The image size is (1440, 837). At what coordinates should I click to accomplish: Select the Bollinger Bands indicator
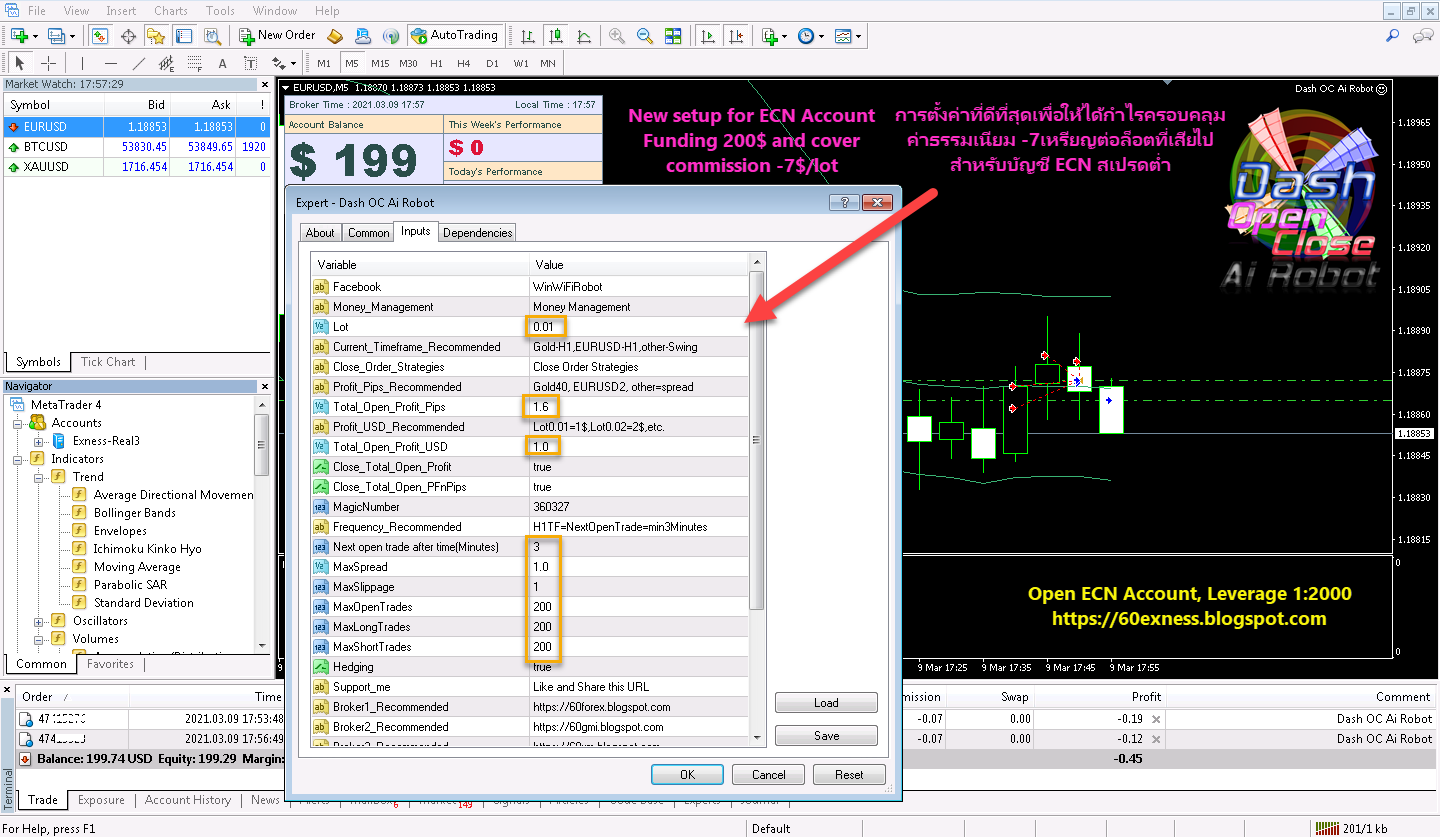(x=134, y=513)
